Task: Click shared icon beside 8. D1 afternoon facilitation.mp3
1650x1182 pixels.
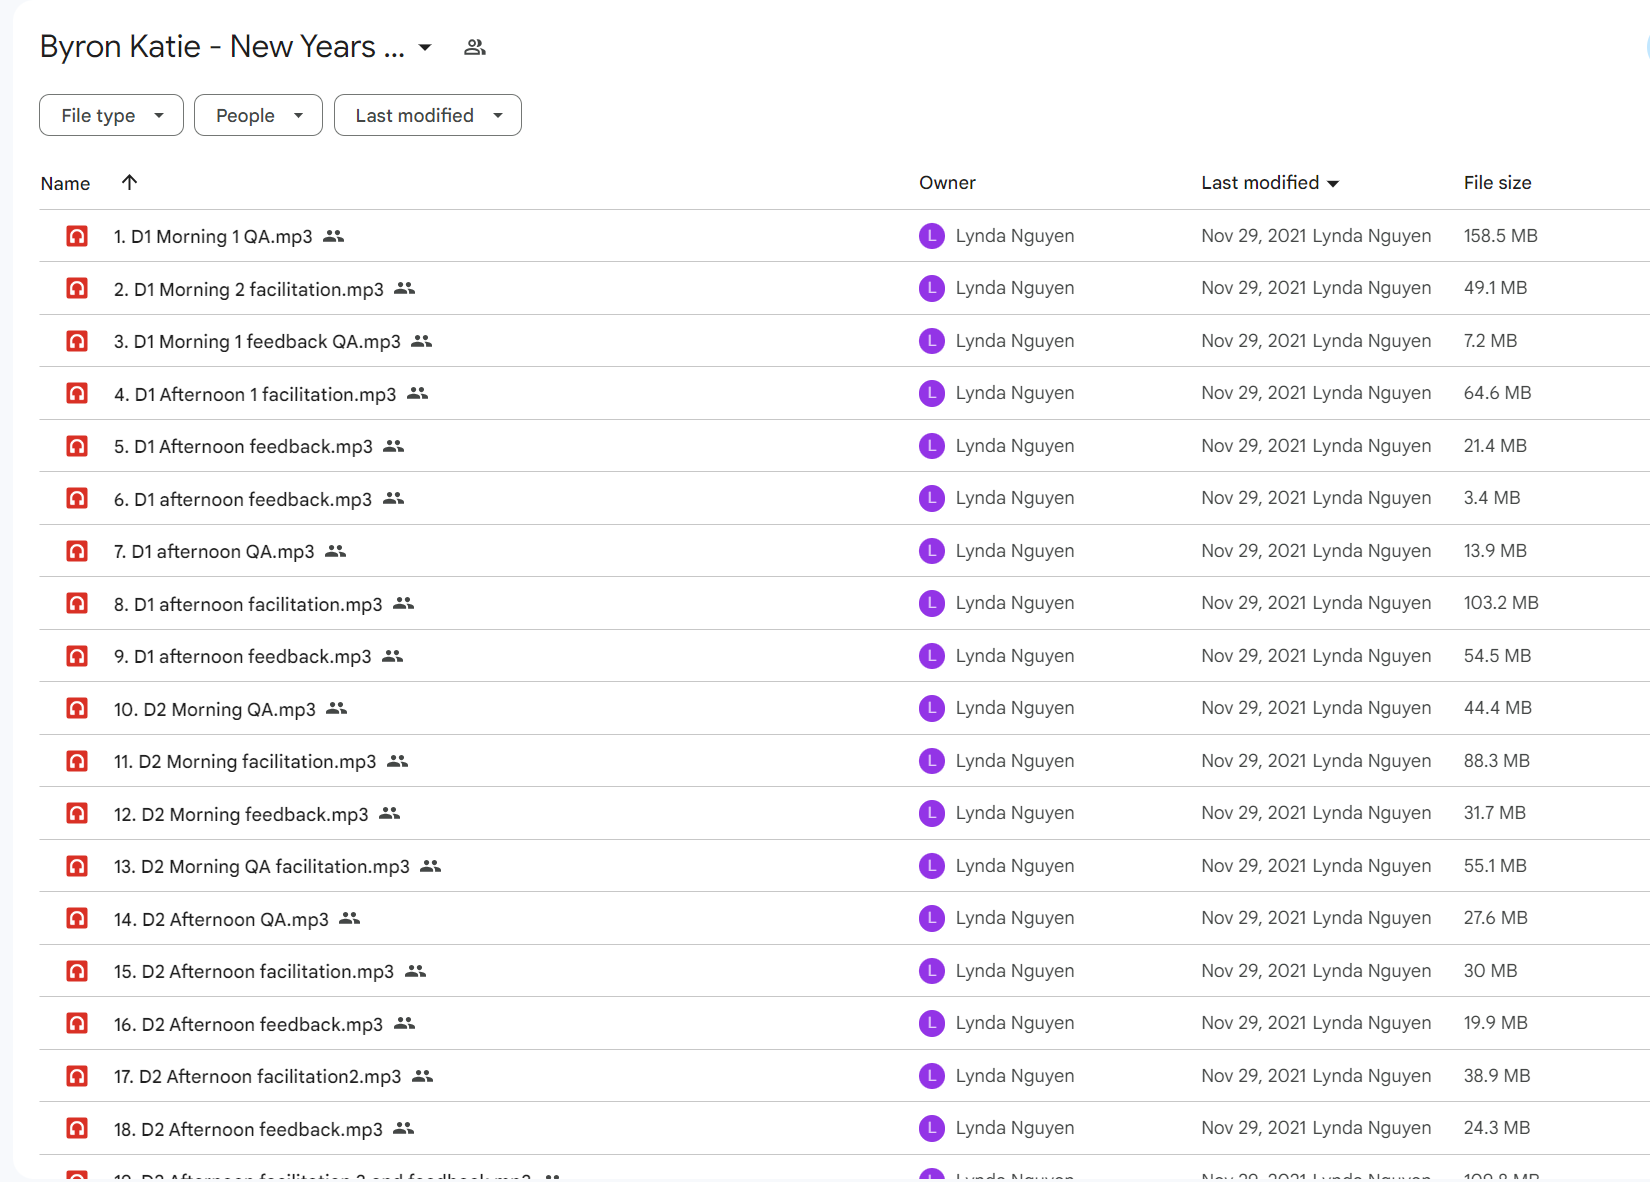Action: tap(404, 603)
